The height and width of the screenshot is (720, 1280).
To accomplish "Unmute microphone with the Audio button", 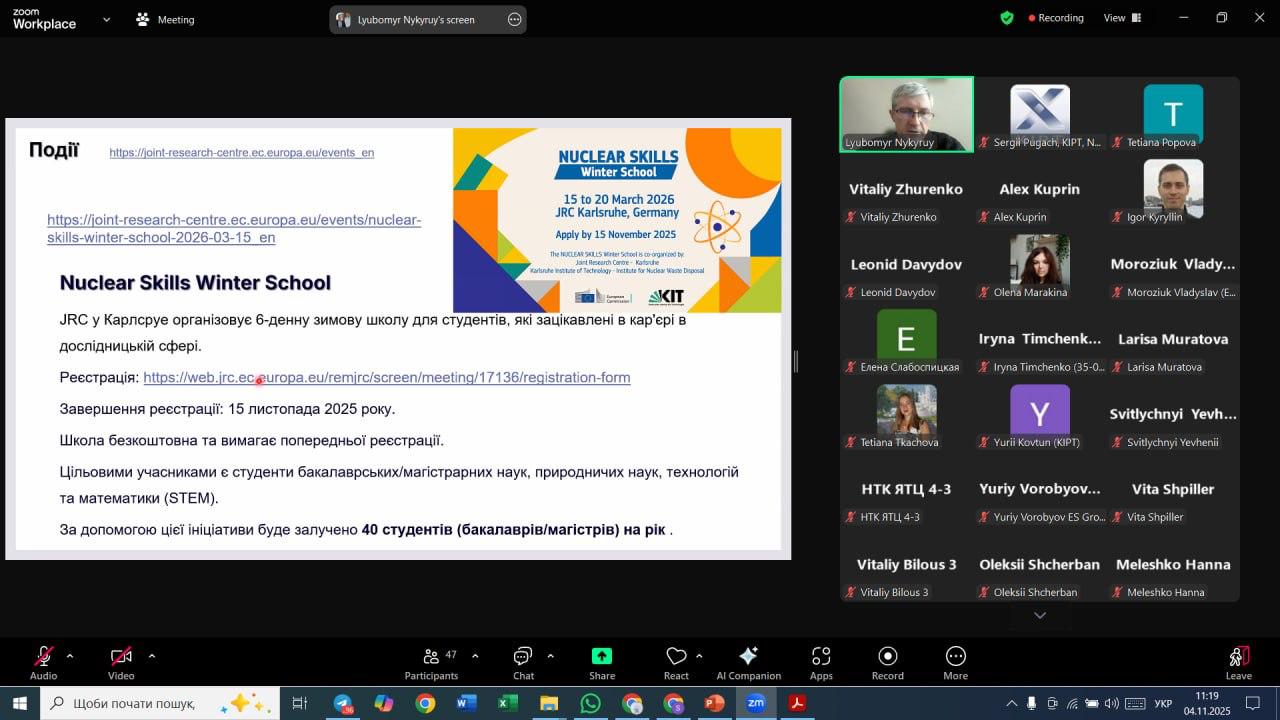I will coord(43,662).
